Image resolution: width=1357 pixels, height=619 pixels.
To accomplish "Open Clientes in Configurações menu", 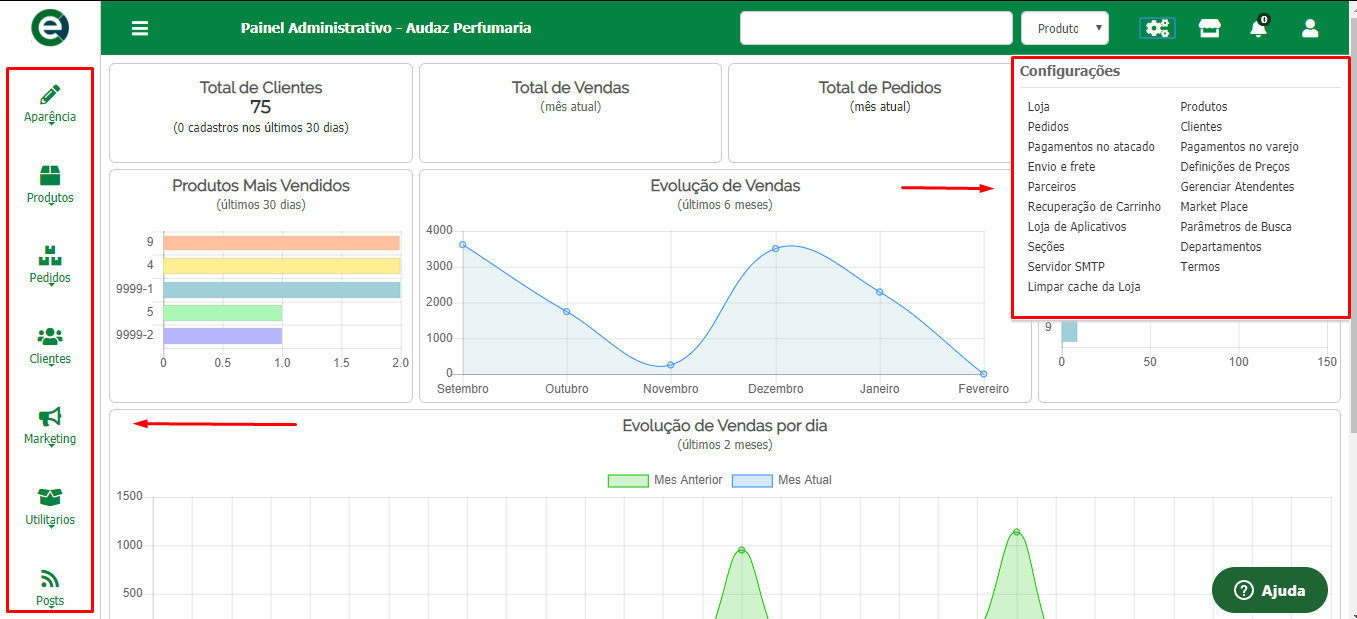I will coord(1201,127).
